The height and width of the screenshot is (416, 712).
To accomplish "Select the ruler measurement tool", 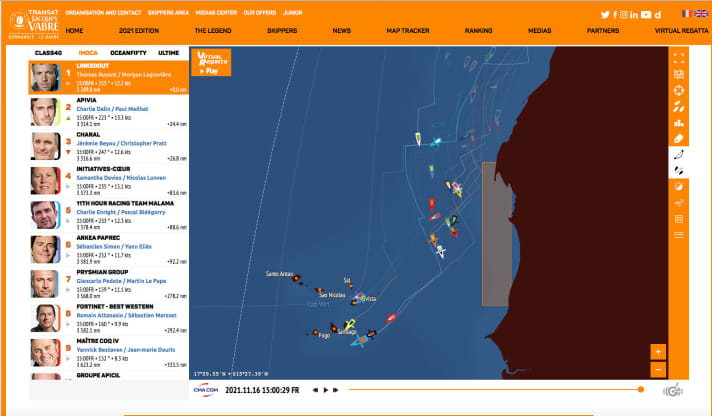I will tap(678, 139).
